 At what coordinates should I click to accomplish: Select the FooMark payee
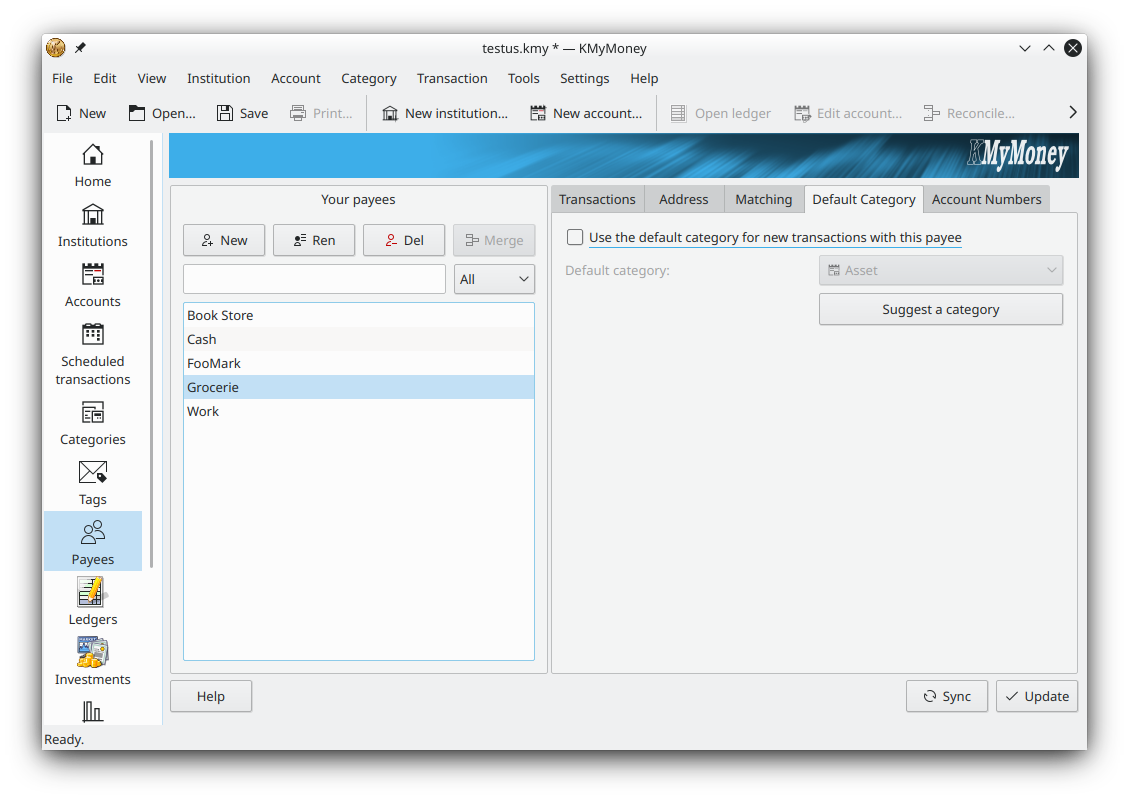click(214, 363)
